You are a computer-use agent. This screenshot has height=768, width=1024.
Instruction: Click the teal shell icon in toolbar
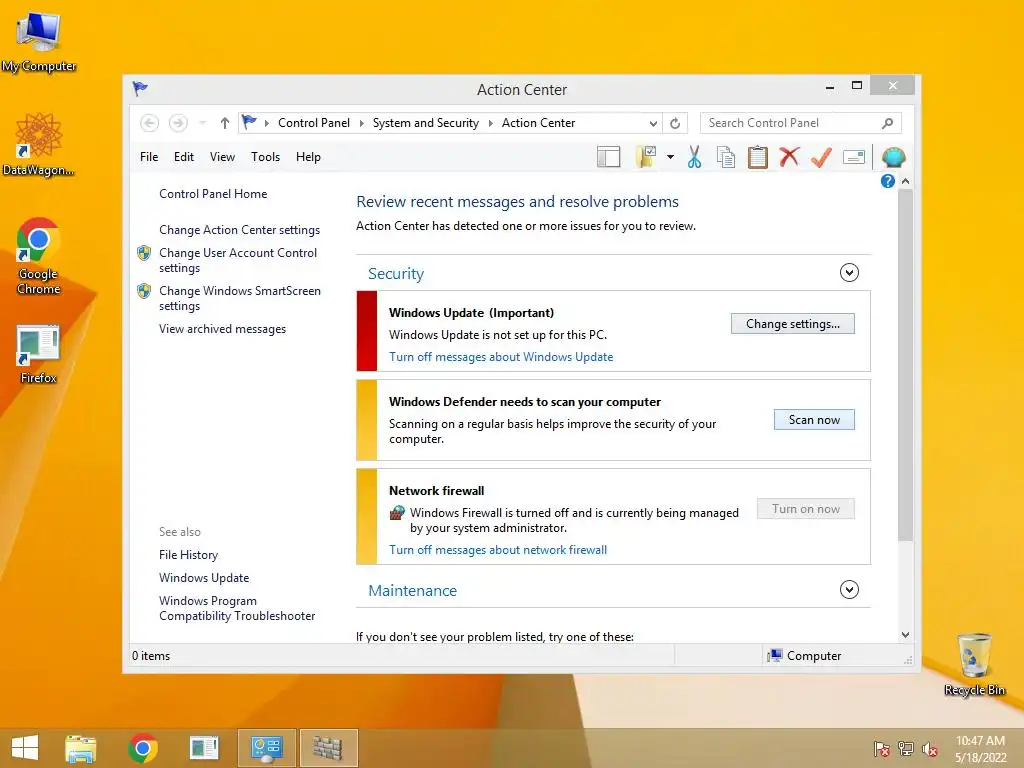click(893, 157)
